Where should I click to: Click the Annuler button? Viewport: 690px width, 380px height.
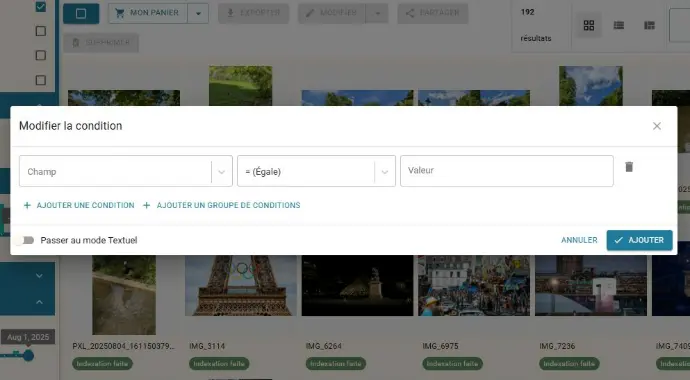click(579, 240)
